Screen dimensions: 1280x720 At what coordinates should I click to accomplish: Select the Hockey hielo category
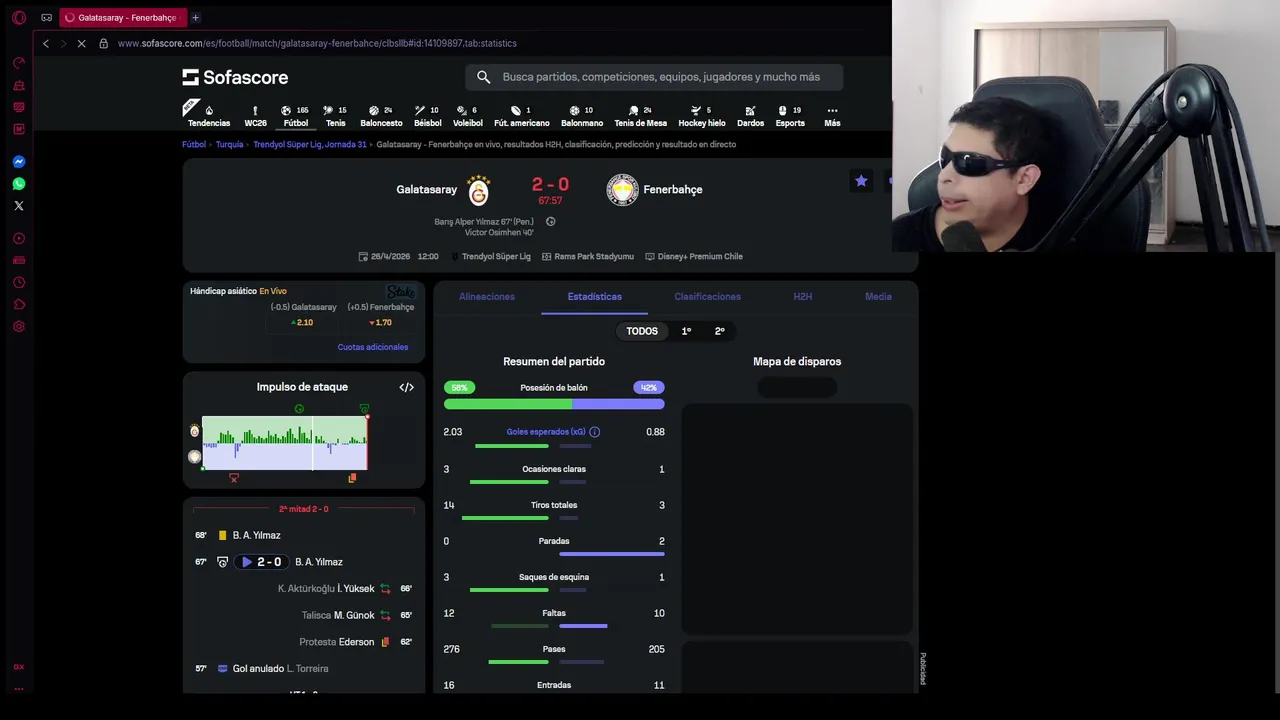[702, 116]
